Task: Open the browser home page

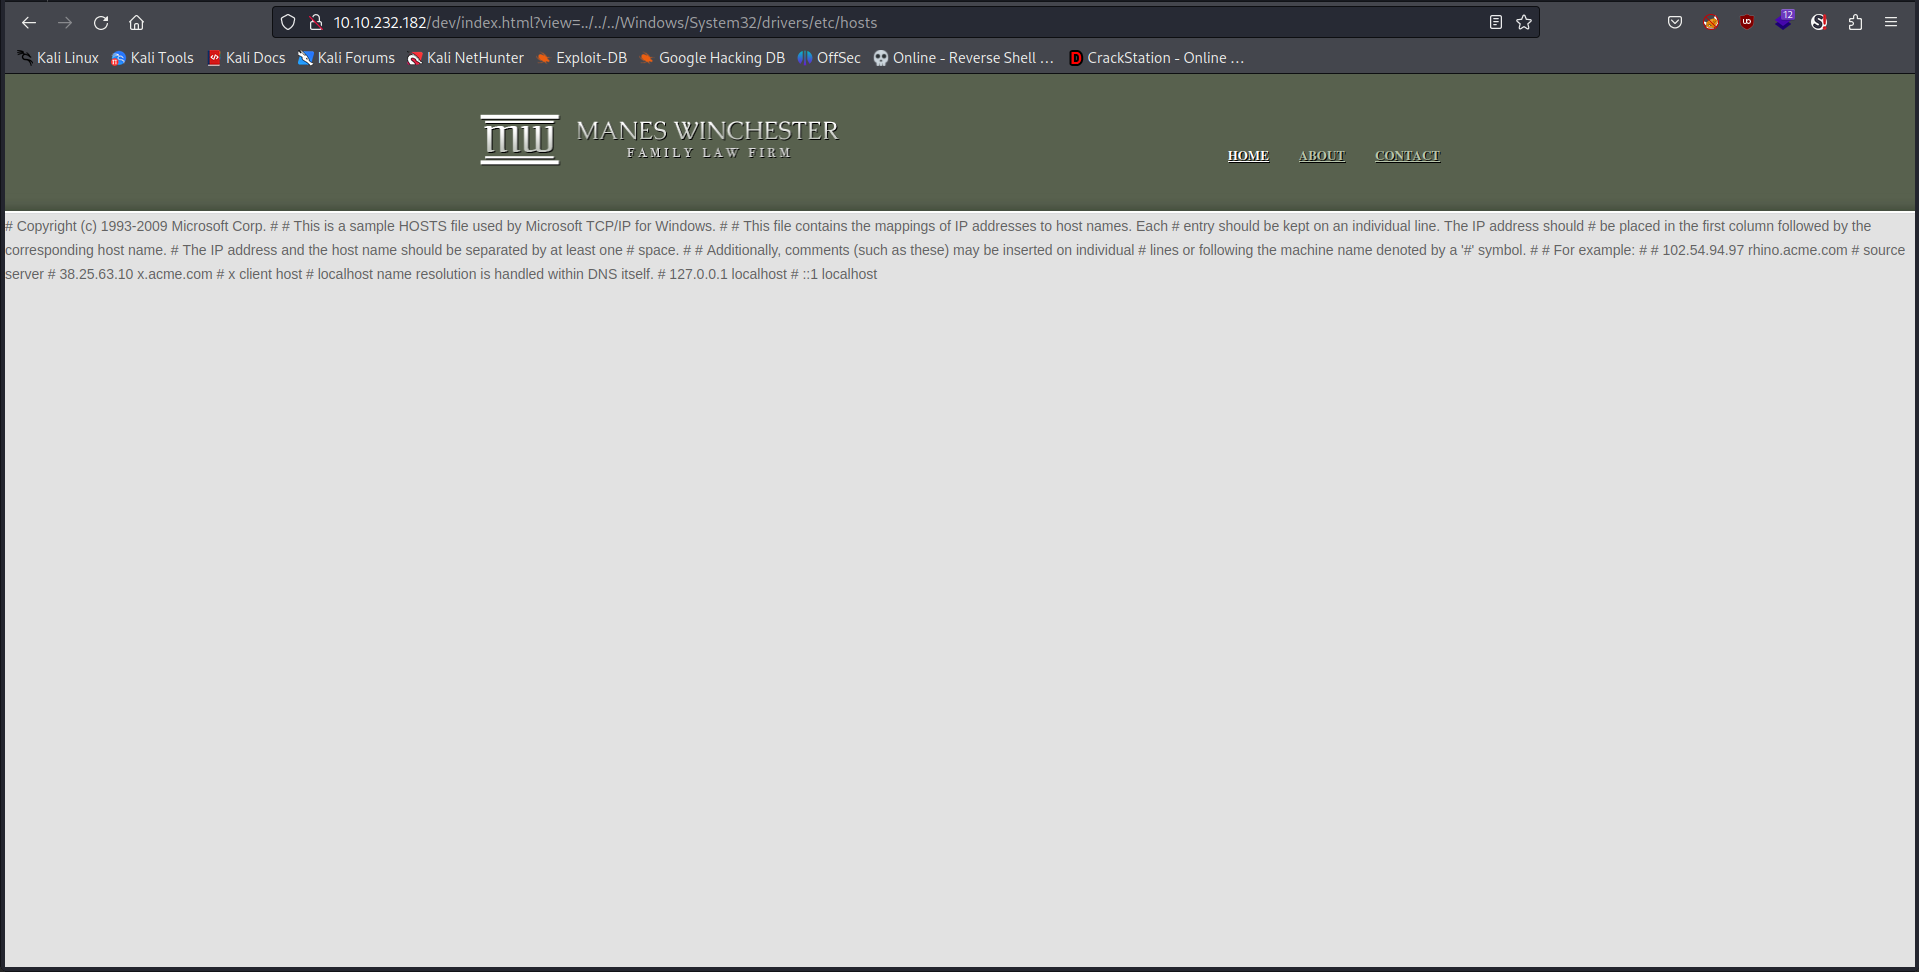Action: tap(137, 22)
